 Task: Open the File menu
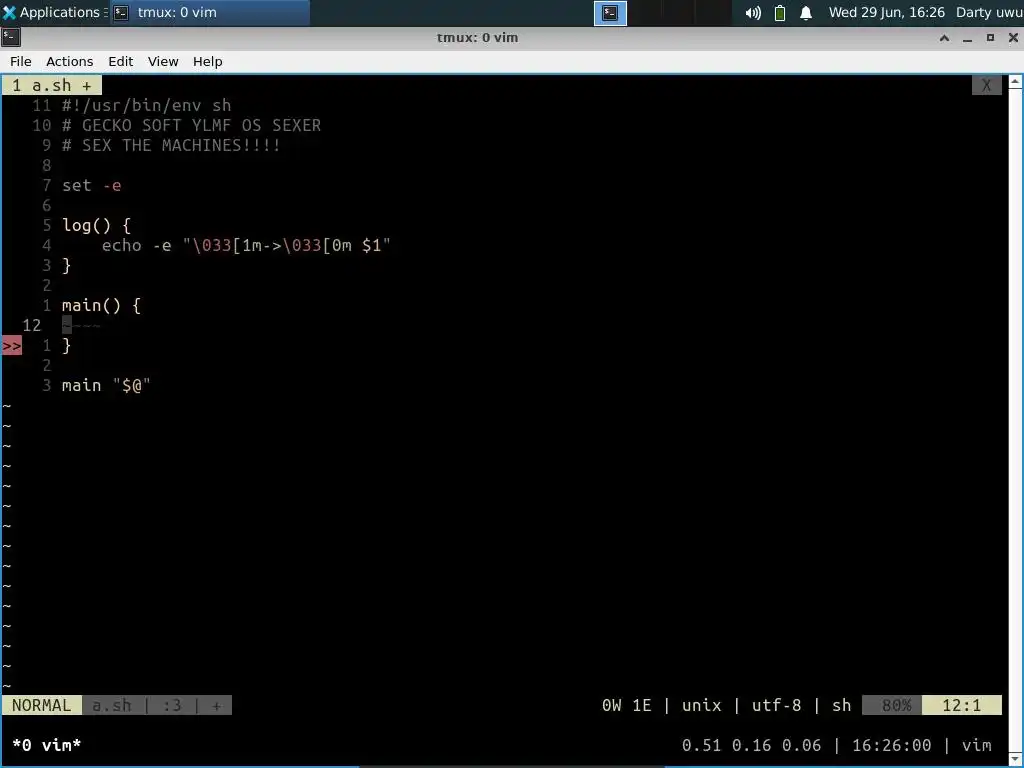click(20, 61)
